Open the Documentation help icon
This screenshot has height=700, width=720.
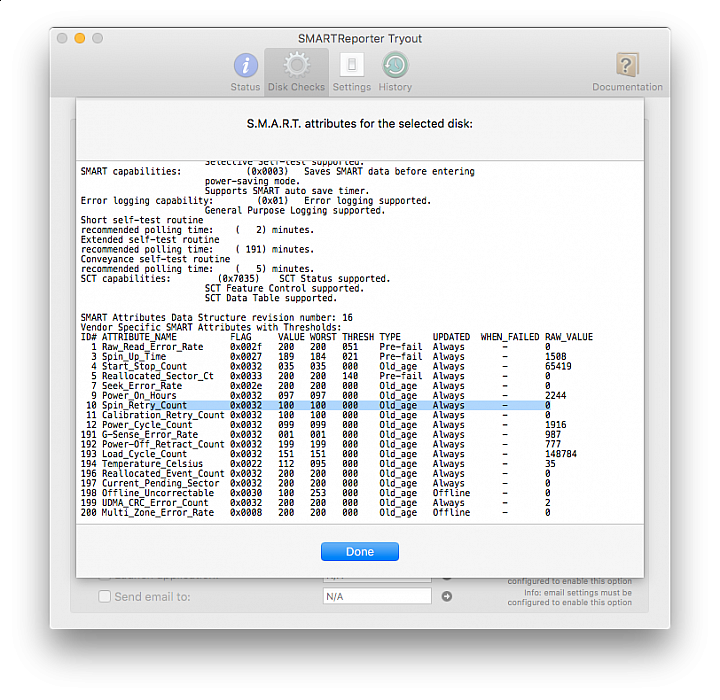(627, 65)
